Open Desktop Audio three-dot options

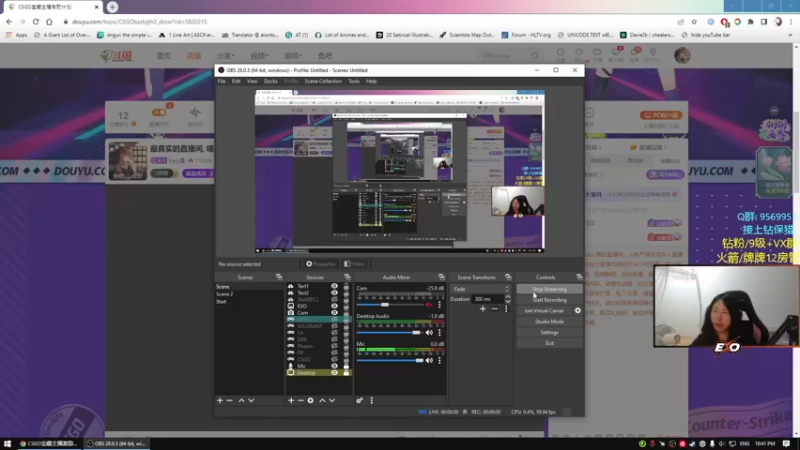(x=439, y=333)
